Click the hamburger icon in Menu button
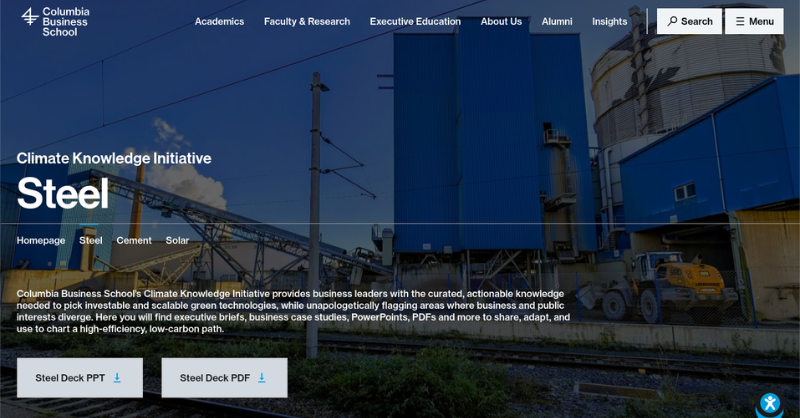Screen dimensions: 800x418 (740, 21)
